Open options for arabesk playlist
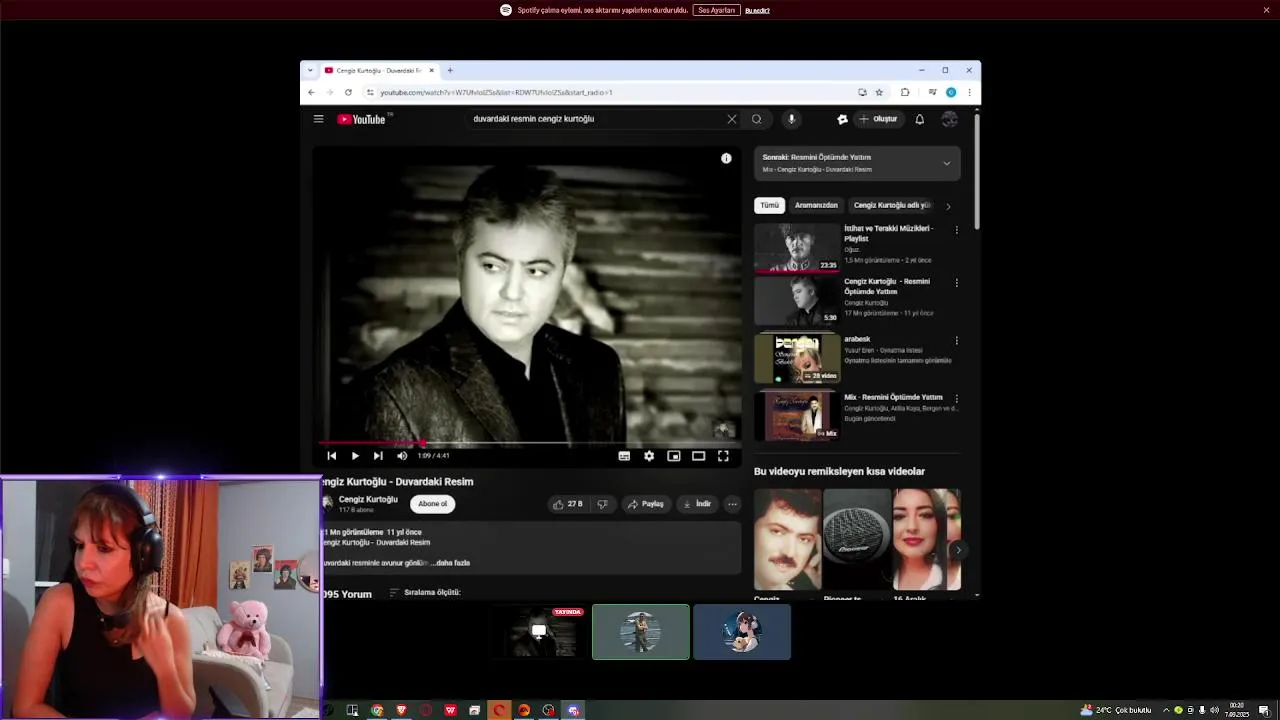The image size is (1280, 720). pyautogui.click(x=956, y=340)
